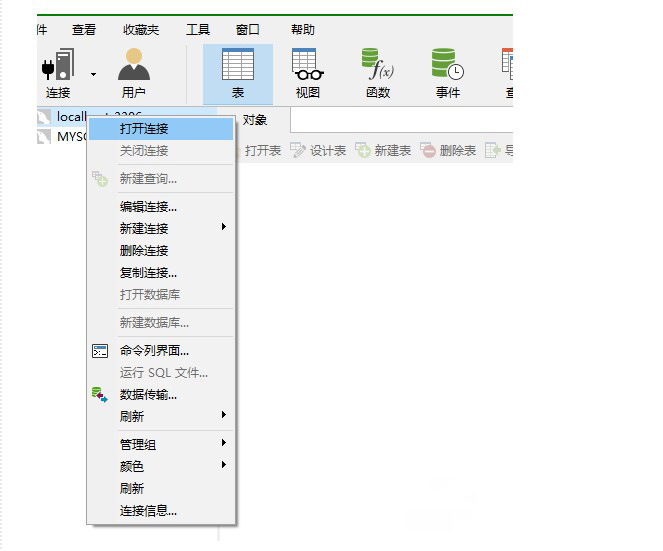The width and height of the screenshot is (663, 551).
Task: Click the data transfer (数据传输) icon
Action: click(100, 395)
